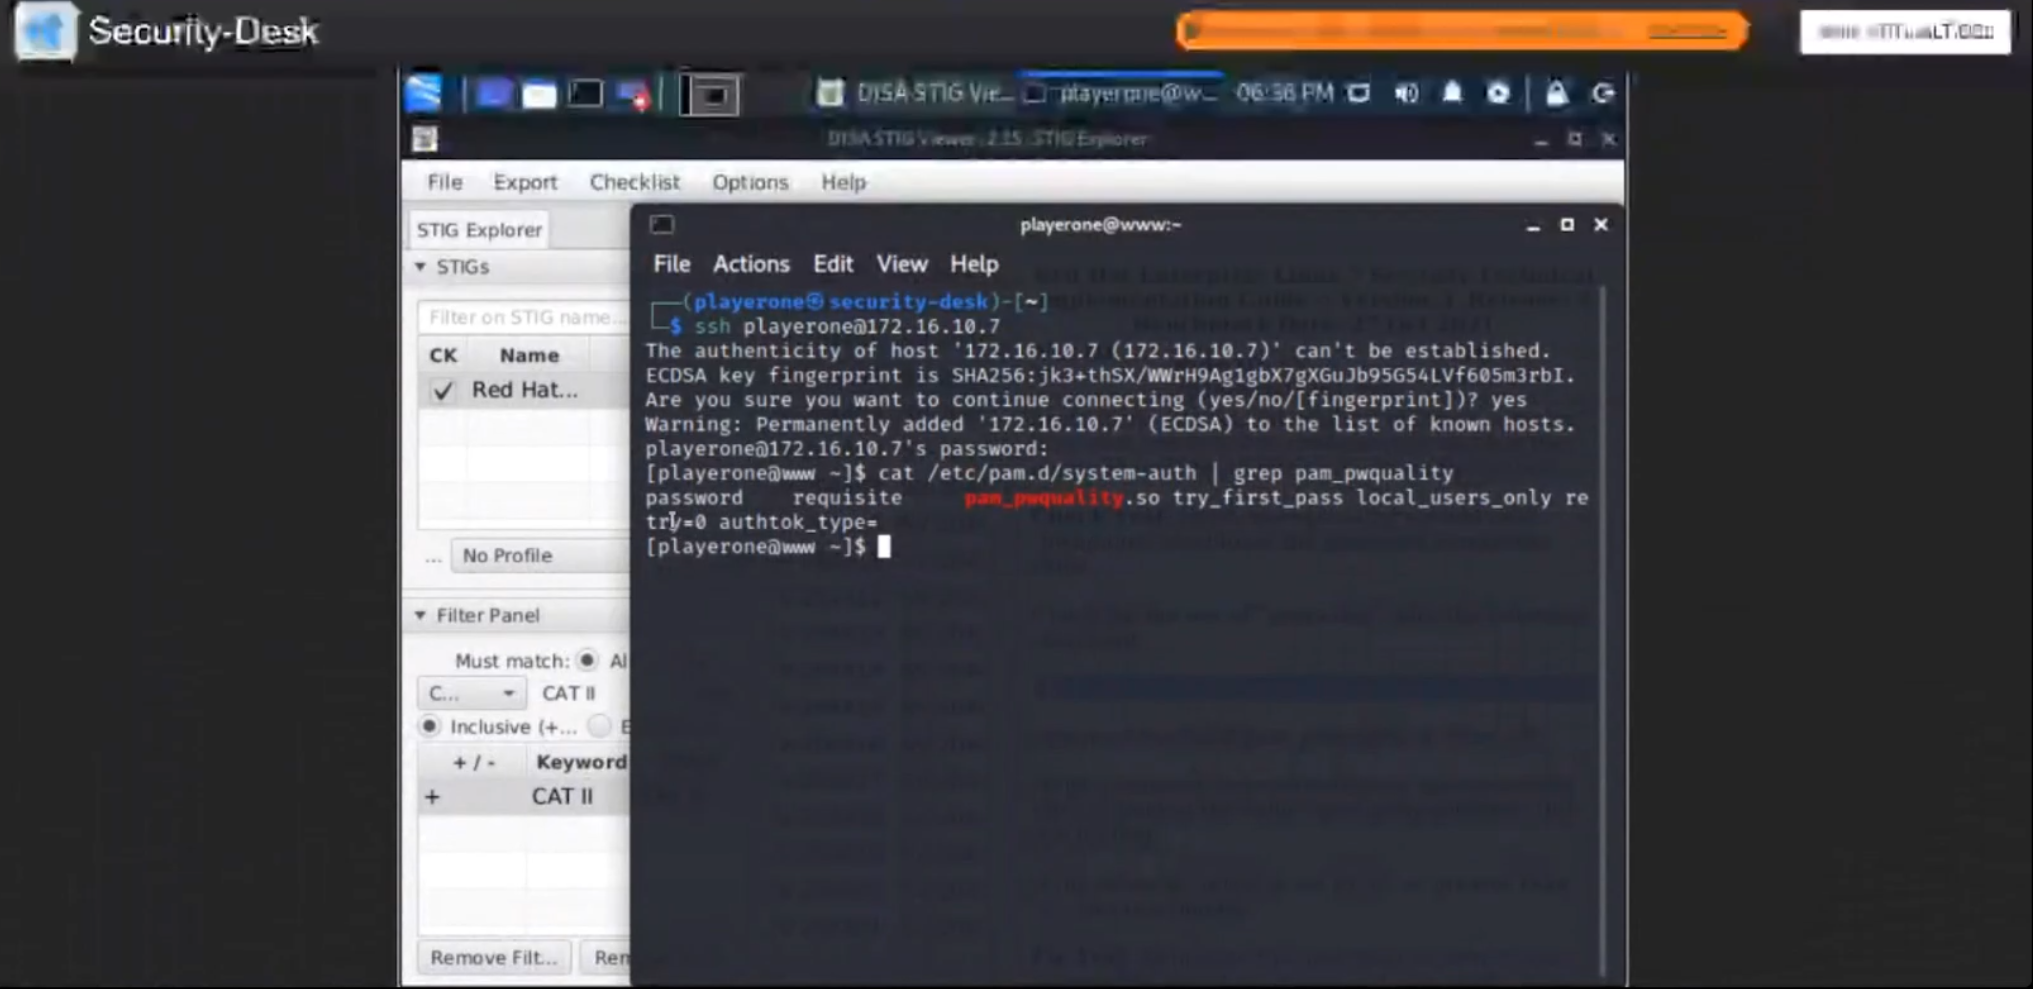The image size is (2033, 989).
Task: Click the 06:38 PM clock
Action: click(x=1284, y=93)
